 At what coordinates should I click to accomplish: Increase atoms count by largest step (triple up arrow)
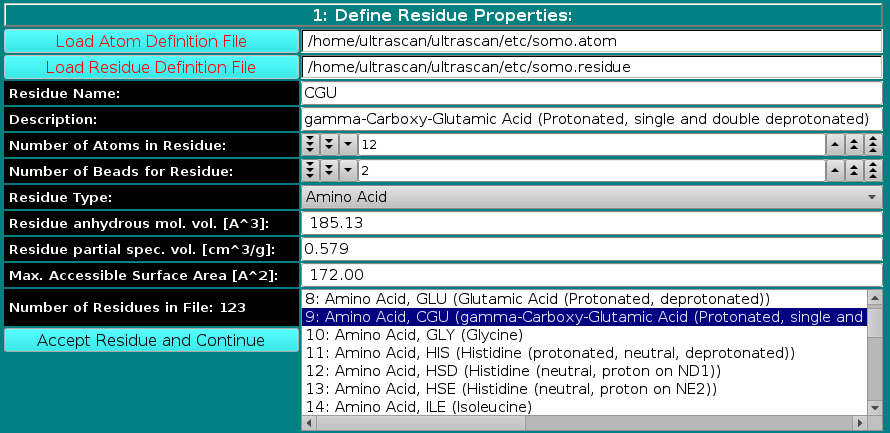pyautogui.click(x=873, y=145)
